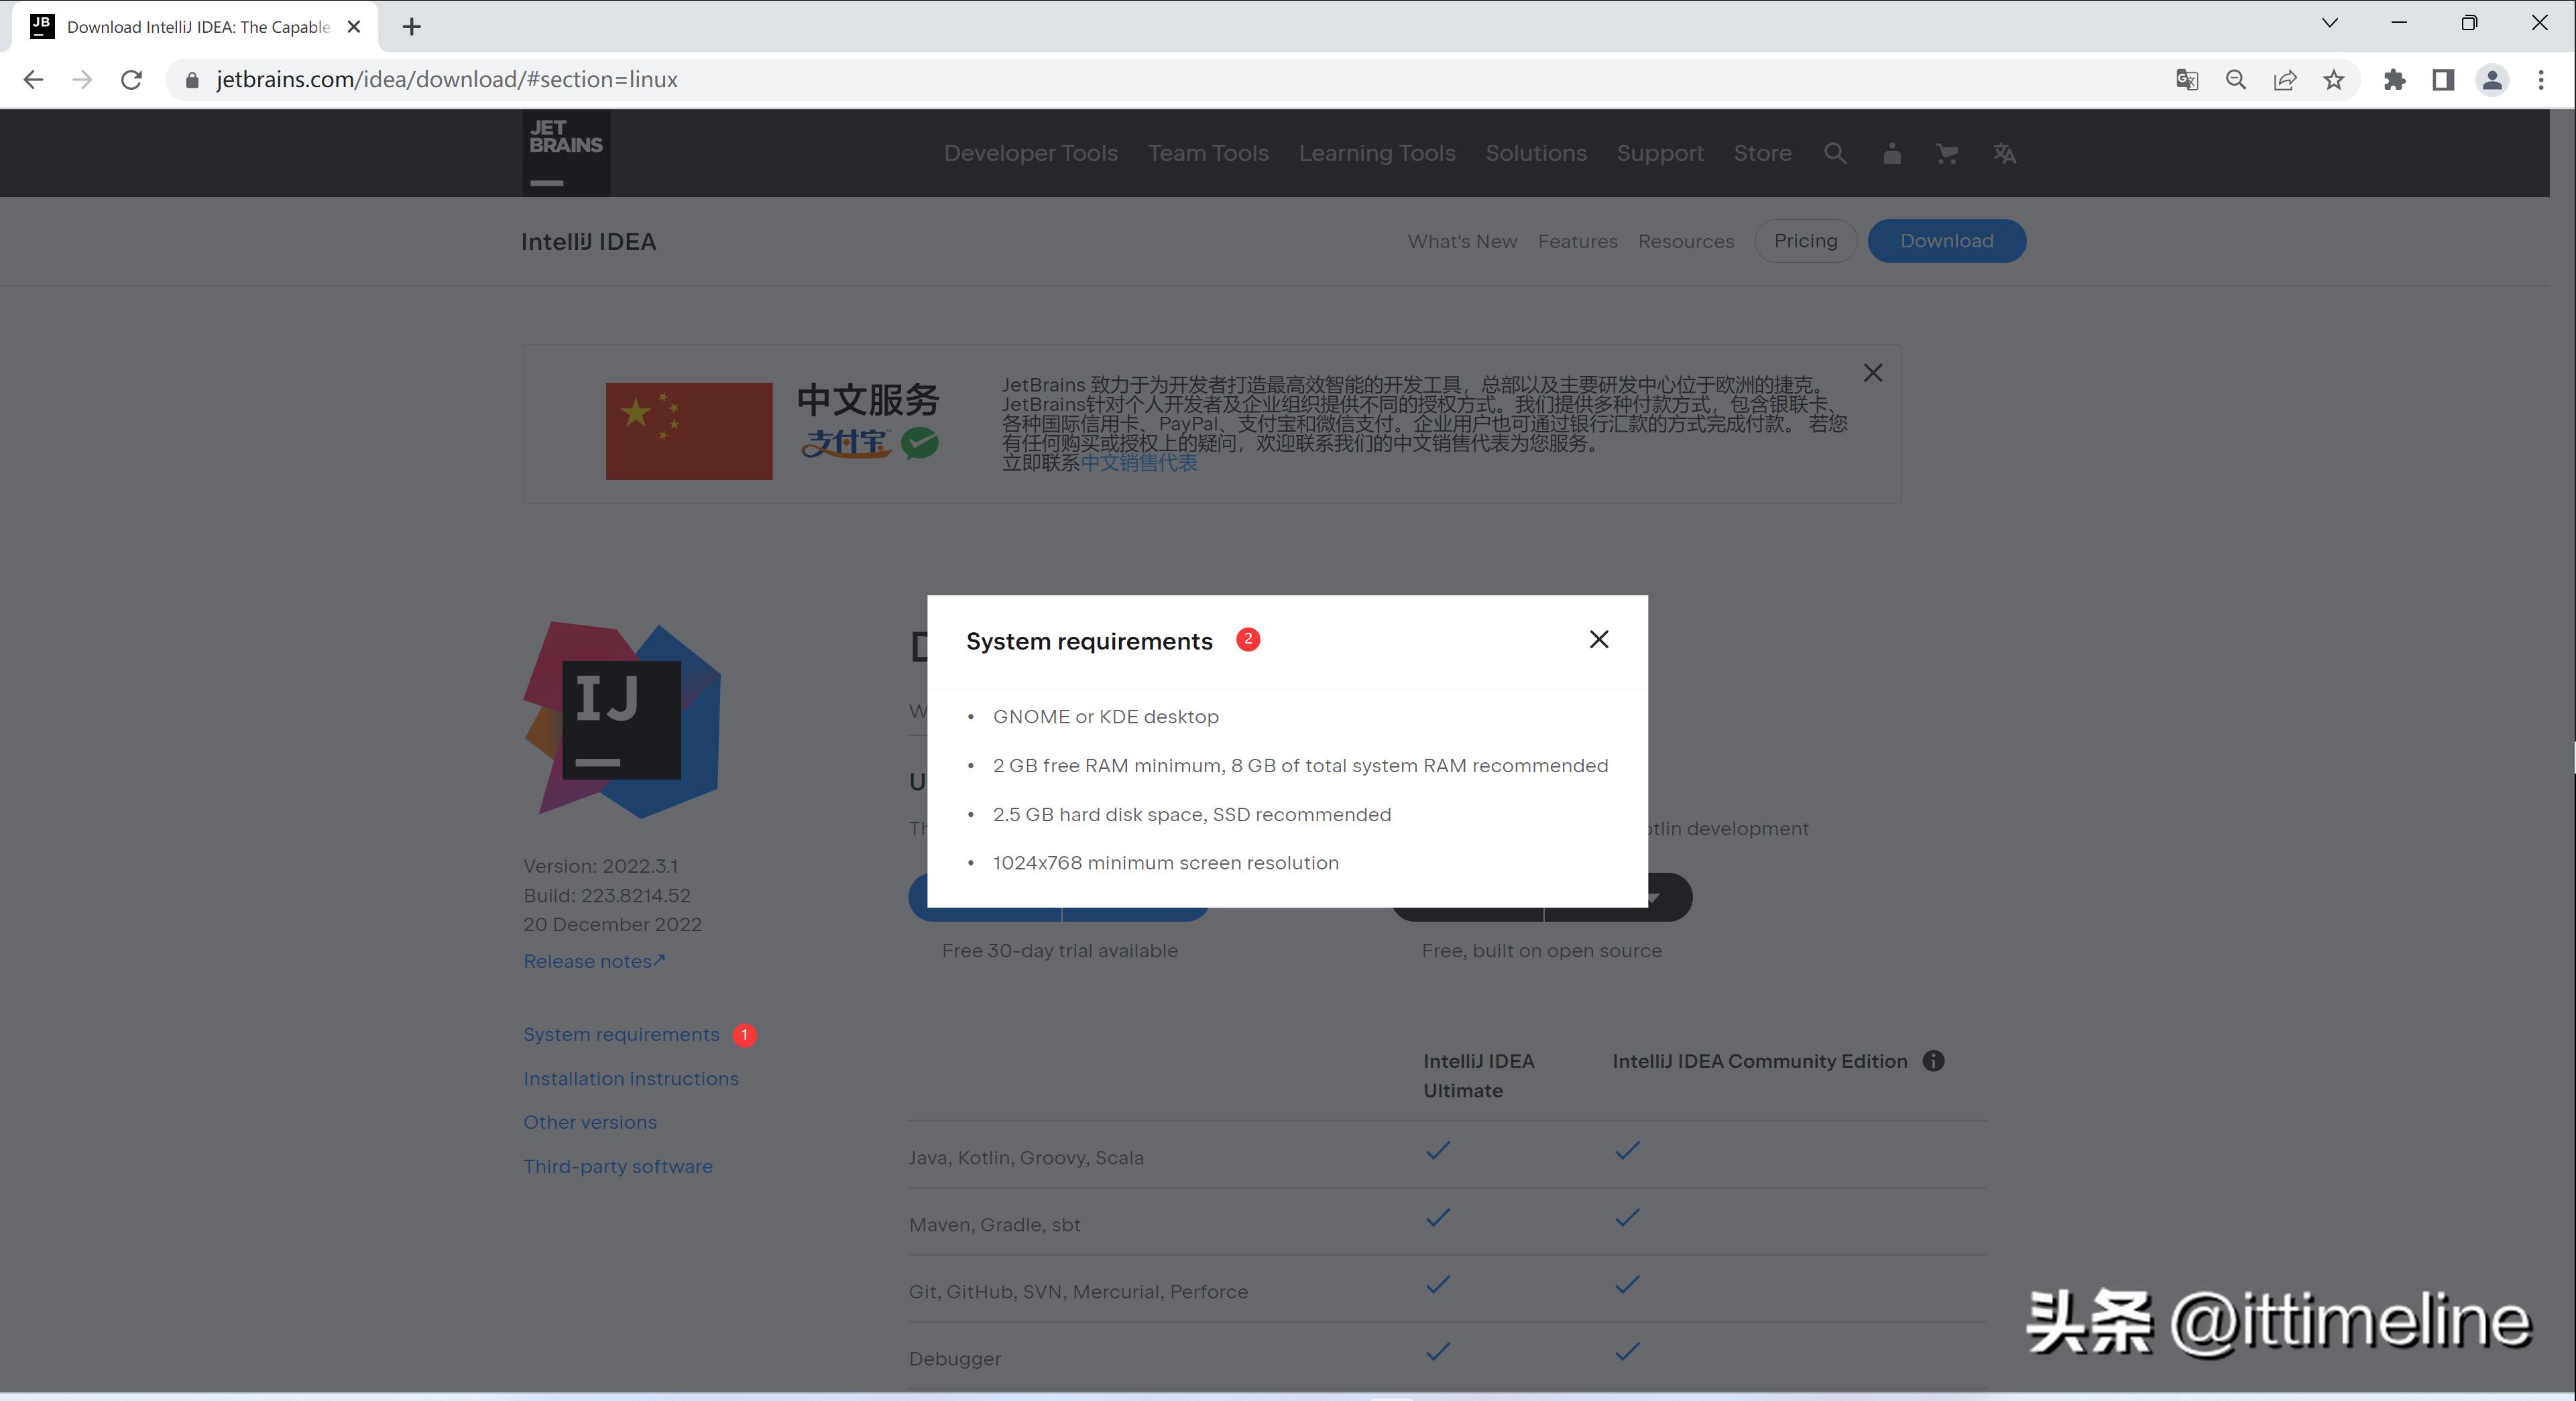Open the browser extensions puzzle icon
This screenshot has height=1401, width=2576.
click(x=2394, y=80)
